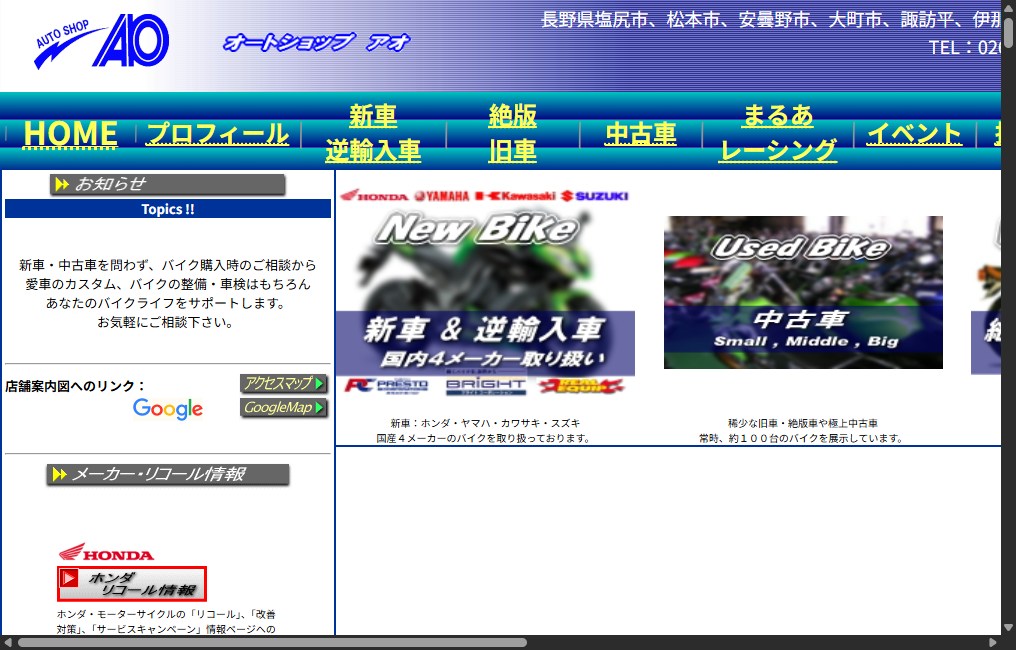
Task: Click the お気軽にご相談下さい text
Action: 167,322
